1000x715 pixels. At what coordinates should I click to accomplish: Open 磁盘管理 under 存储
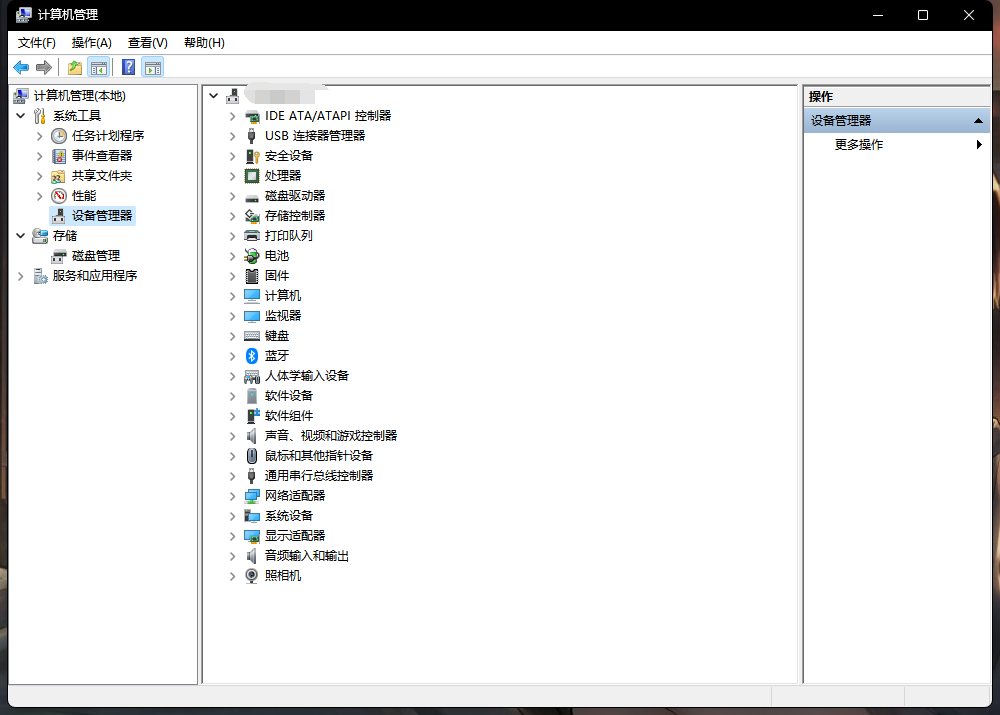click(x=95, y=256)
